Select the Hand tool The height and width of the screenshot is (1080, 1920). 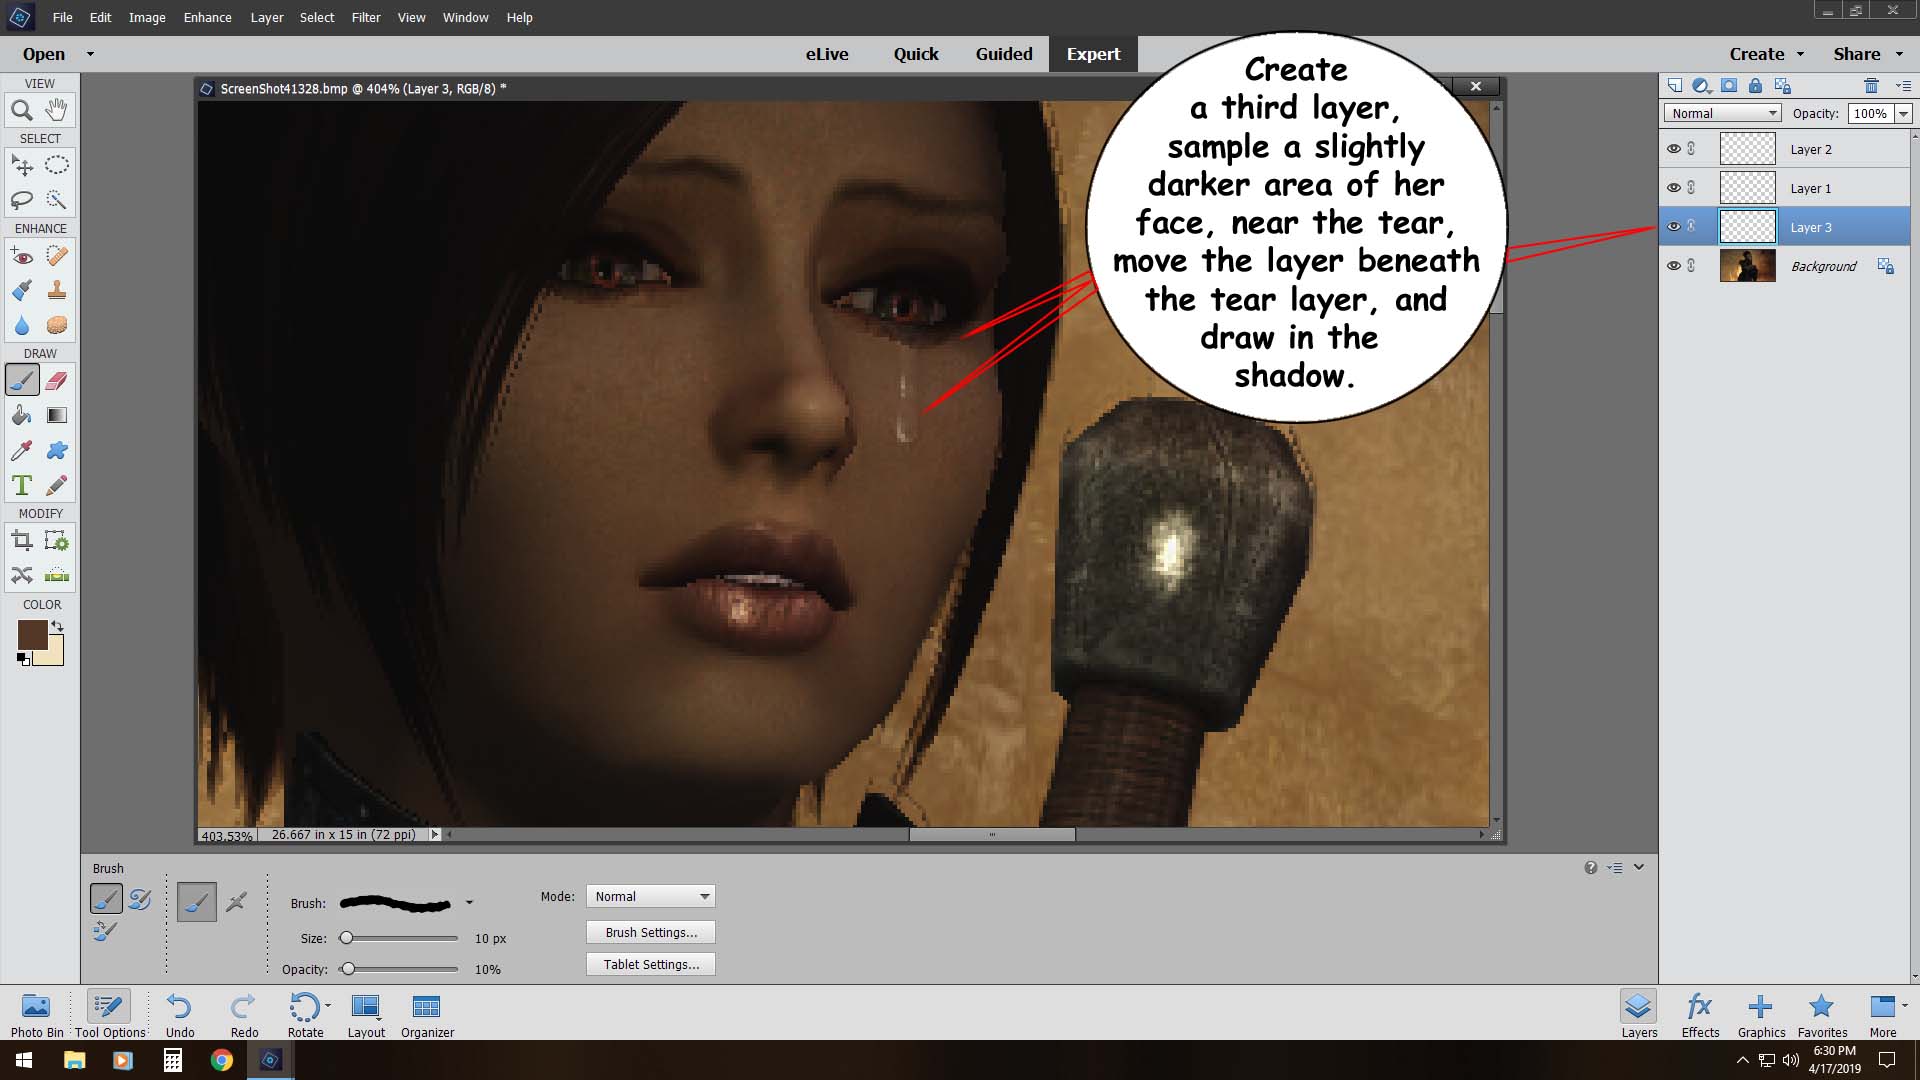click(x=57, y=110)
